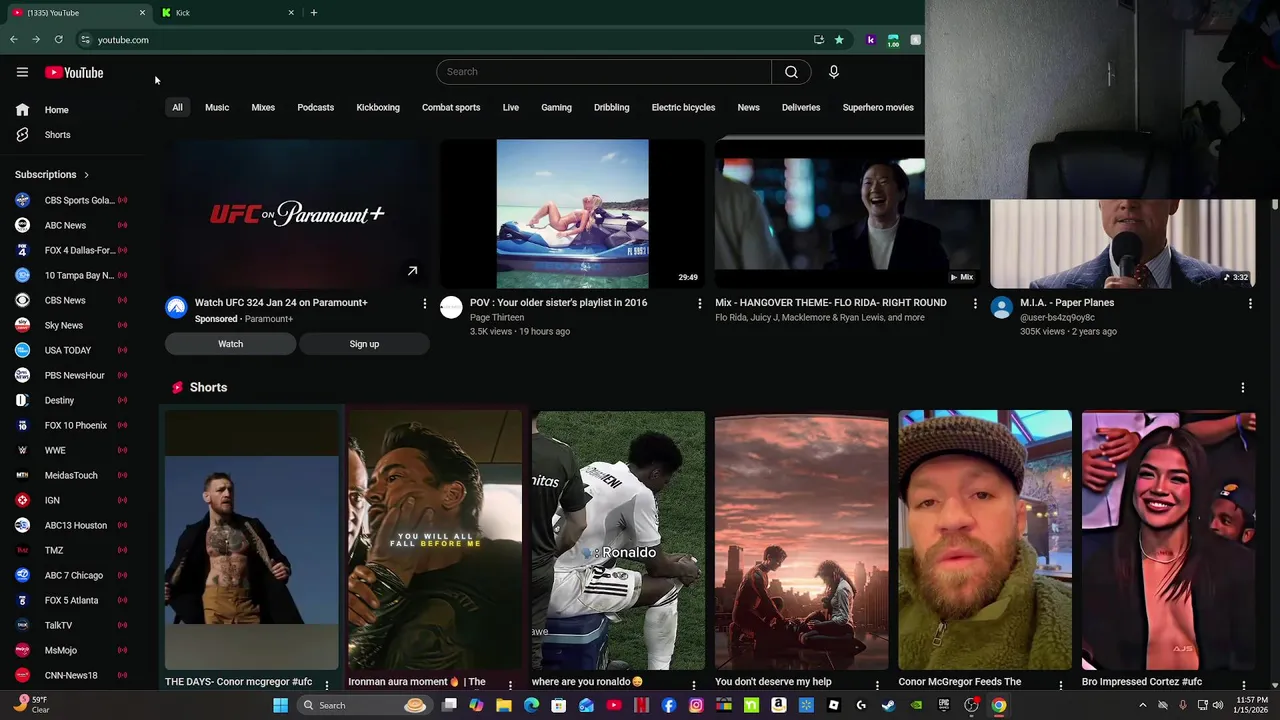Reload the YouTube page
The height and width of the screenshot is (720, 1280).
59,40
